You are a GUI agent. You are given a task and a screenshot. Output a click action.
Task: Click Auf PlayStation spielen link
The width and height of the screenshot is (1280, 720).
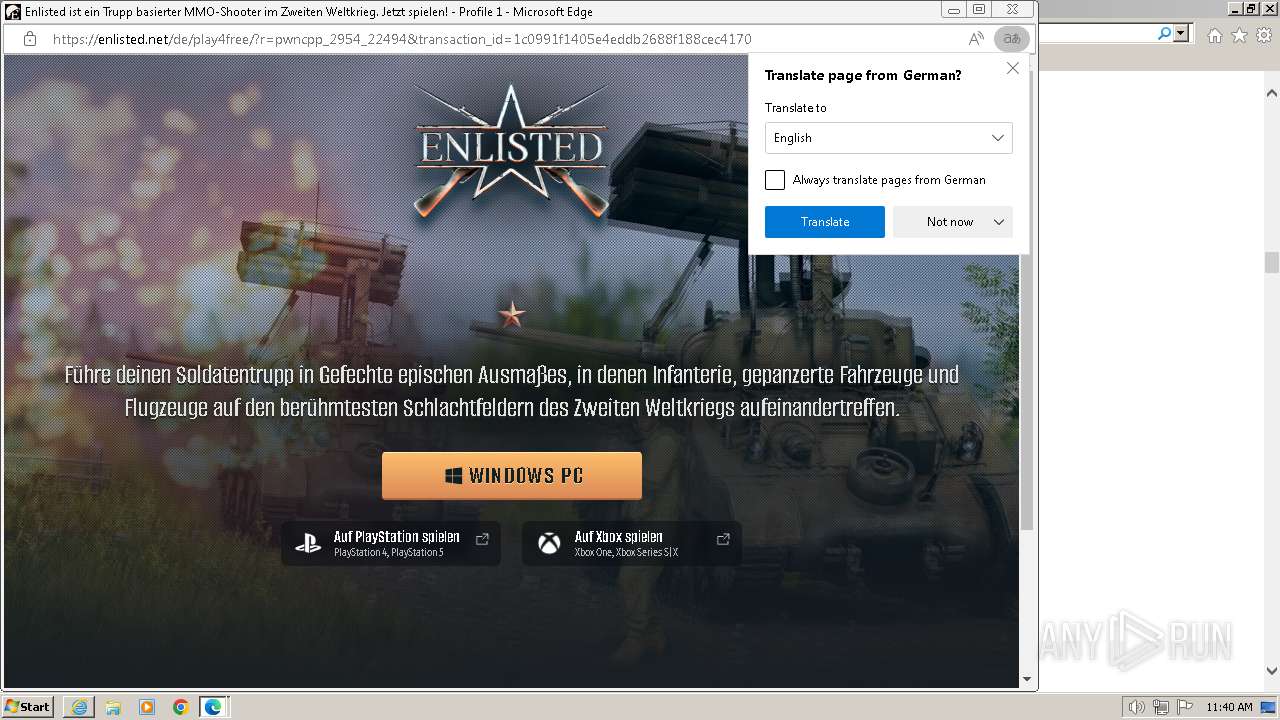coord(391,544)
